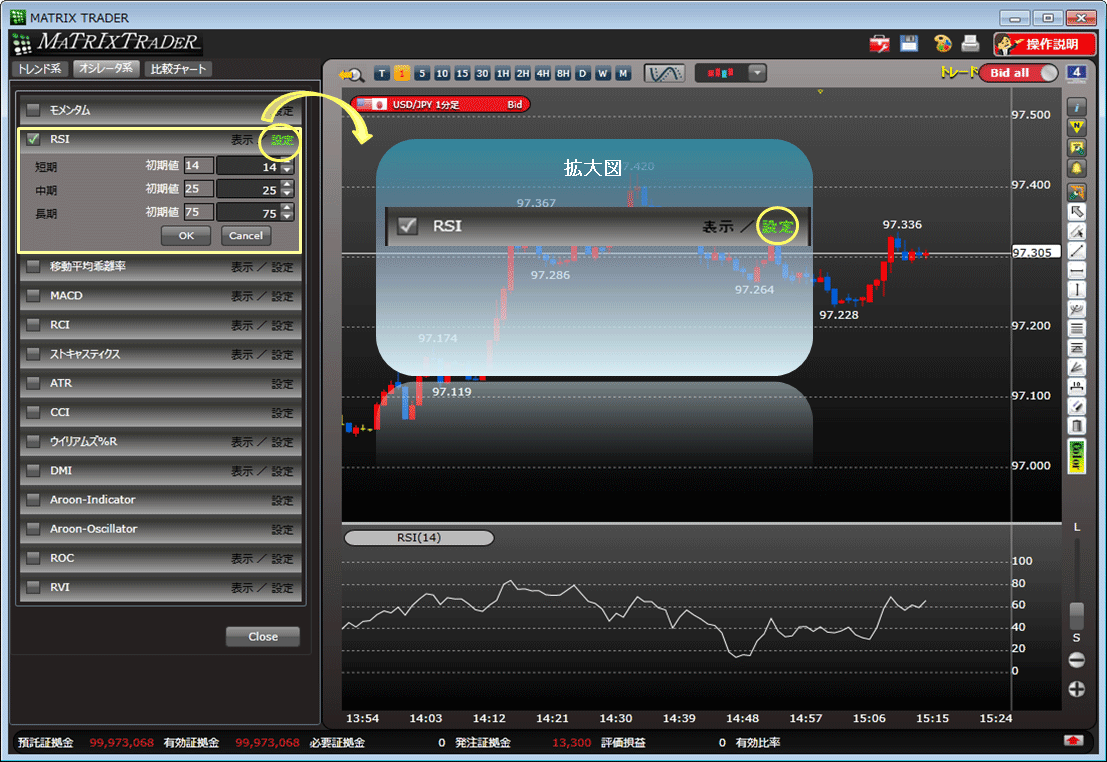The width and height of the screenshot is (1107, 762).
Task: Select the daily D timeframe
Action: coord(582,73)
